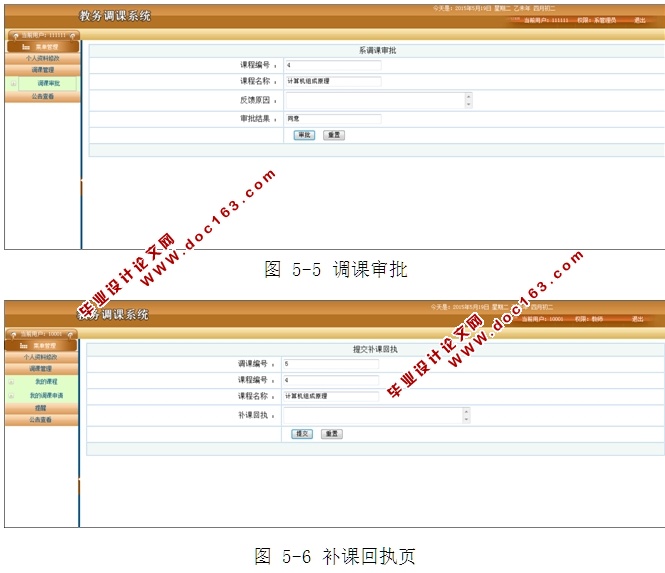
Task: Click the down arrow in the 补课回执 scrollbar
Action: point(467,419)
